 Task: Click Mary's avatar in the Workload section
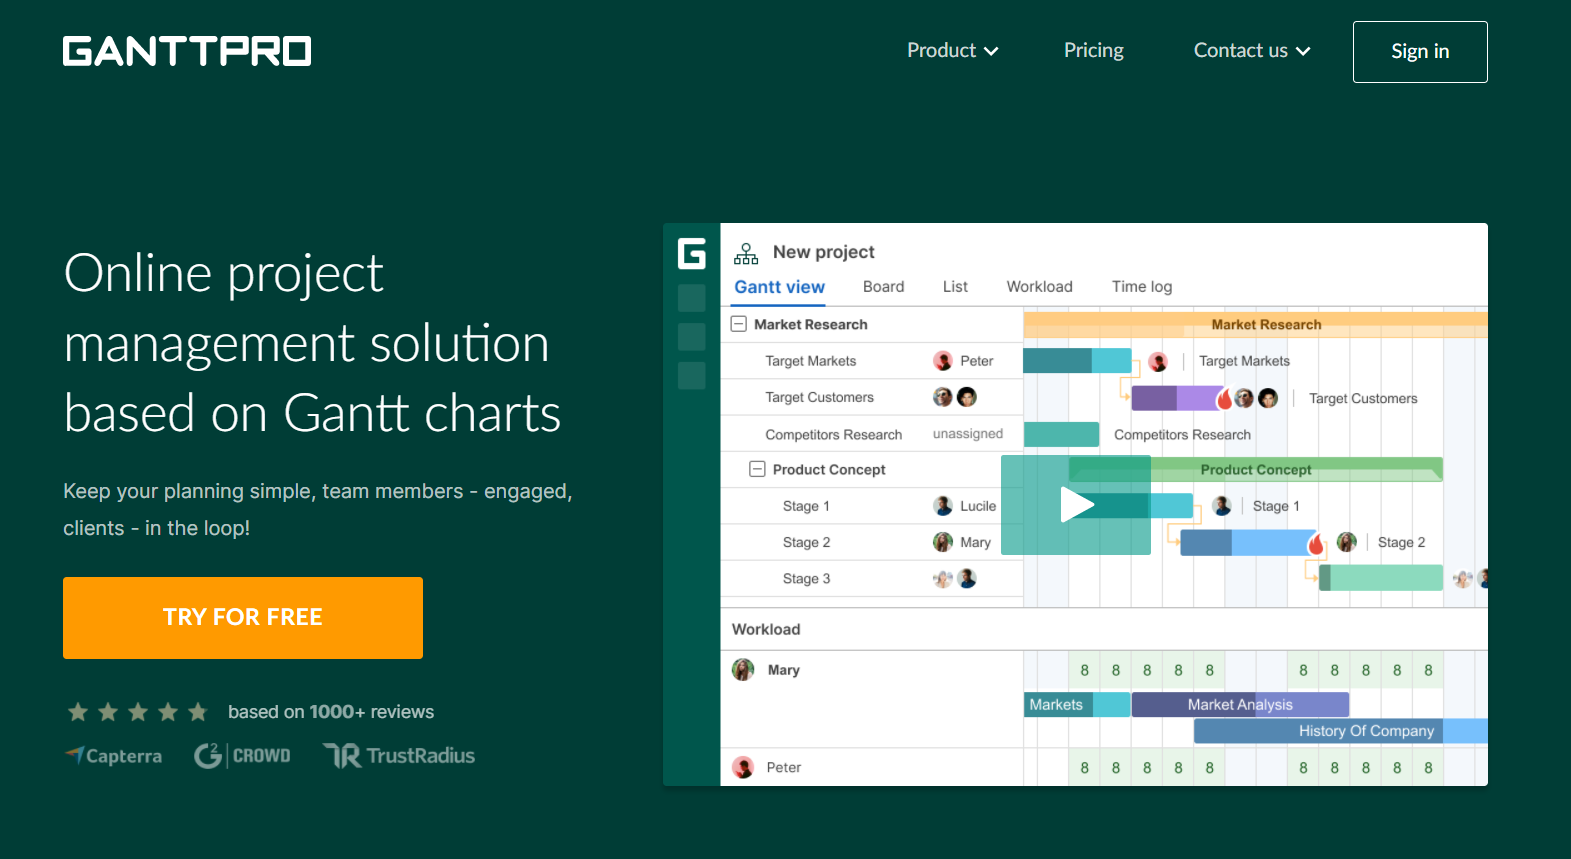[x=743, y=670]
